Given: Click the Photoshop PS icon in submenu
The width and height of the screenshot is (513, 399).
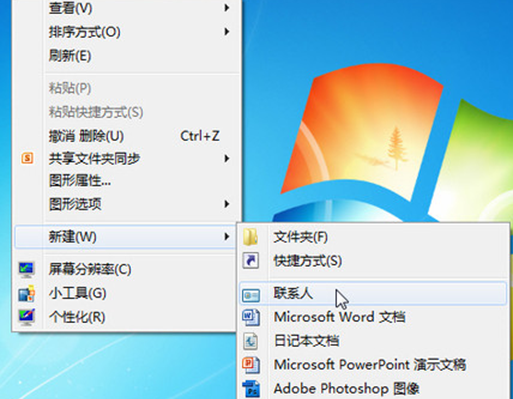Looking at the screenshot, I should 251,389.
